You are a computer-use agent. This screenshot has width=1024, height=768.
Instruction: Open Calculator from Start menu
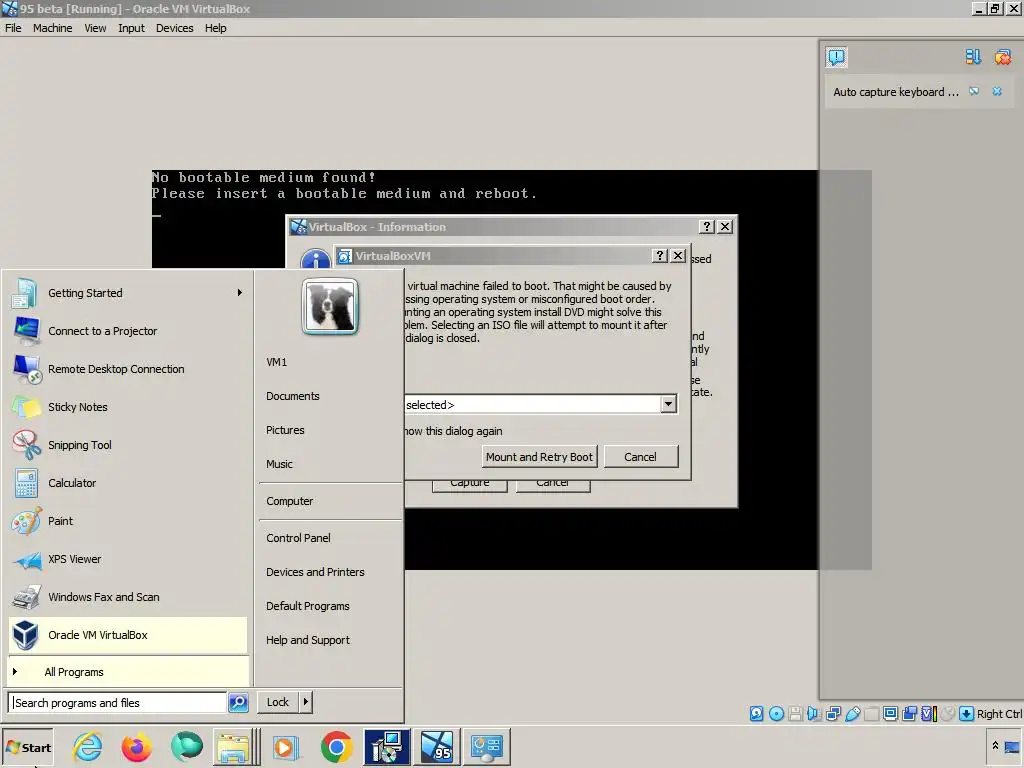pos(129,483)
